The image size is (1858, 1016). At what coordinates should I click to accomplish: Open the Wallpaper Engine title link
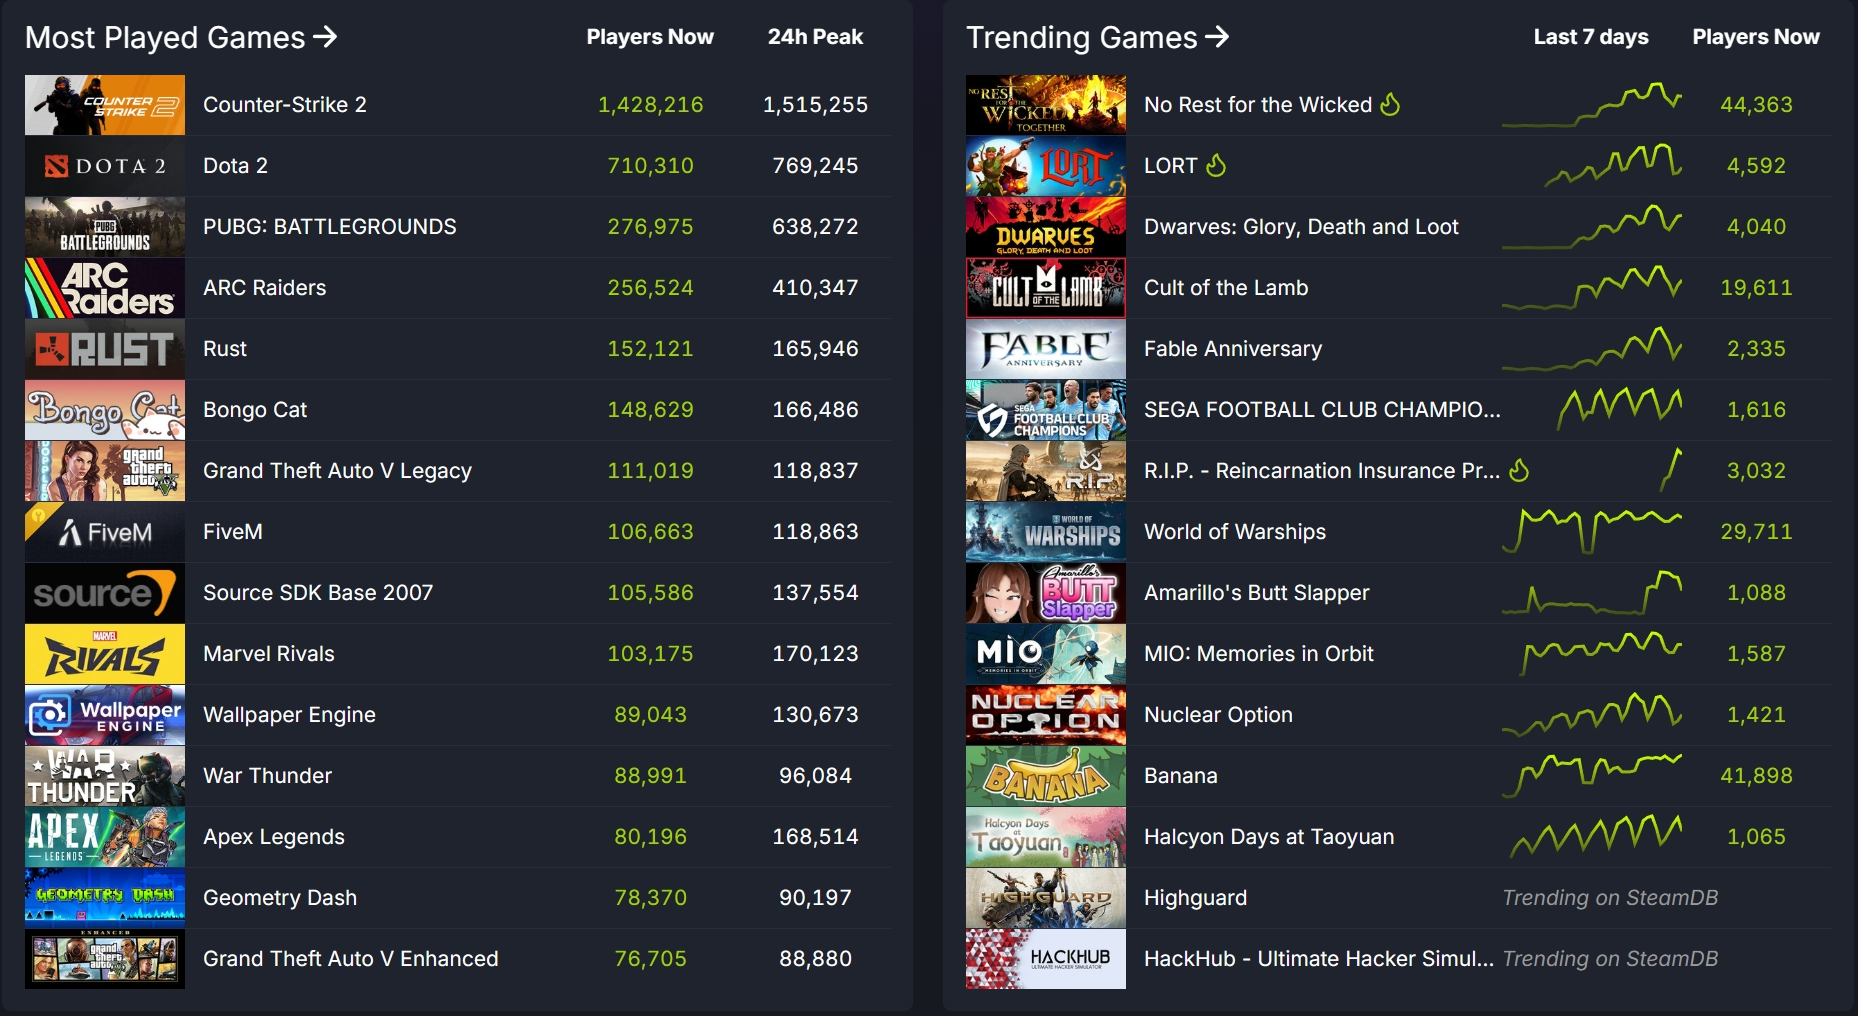[x=290, y=715]
